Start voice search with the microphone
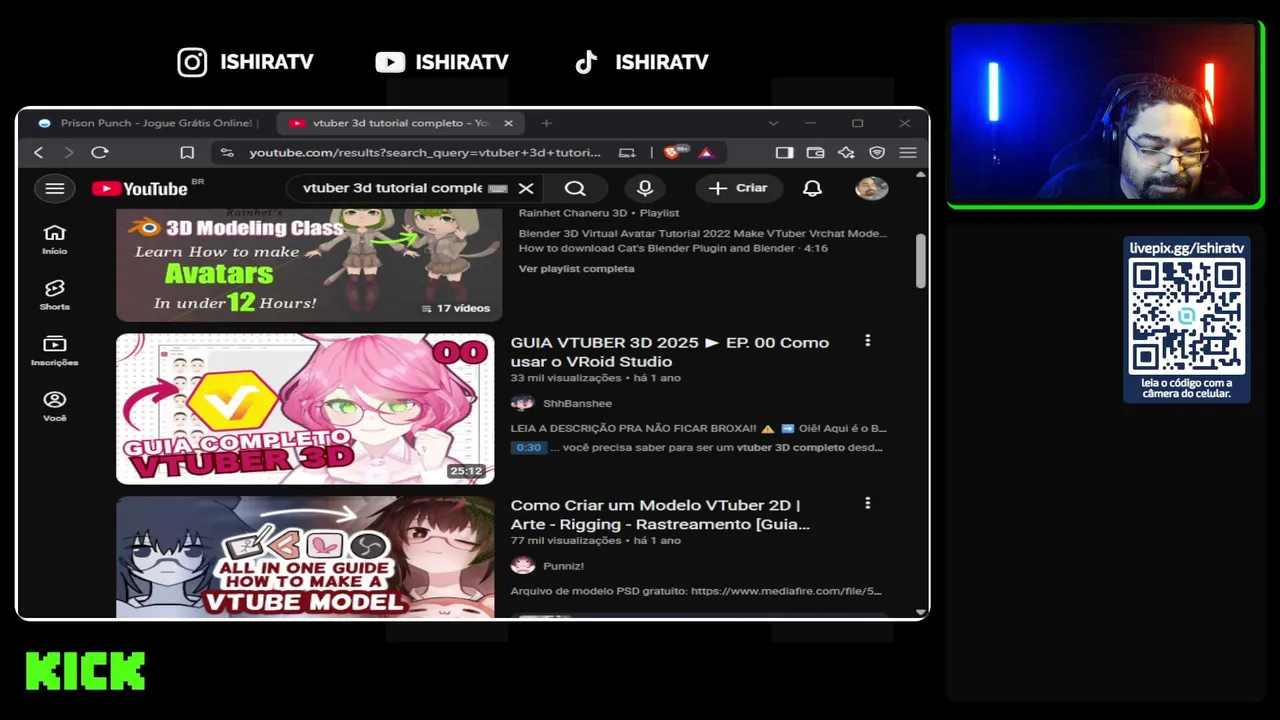The width and height of the screenshot is (1280, 720). (645, 188)
